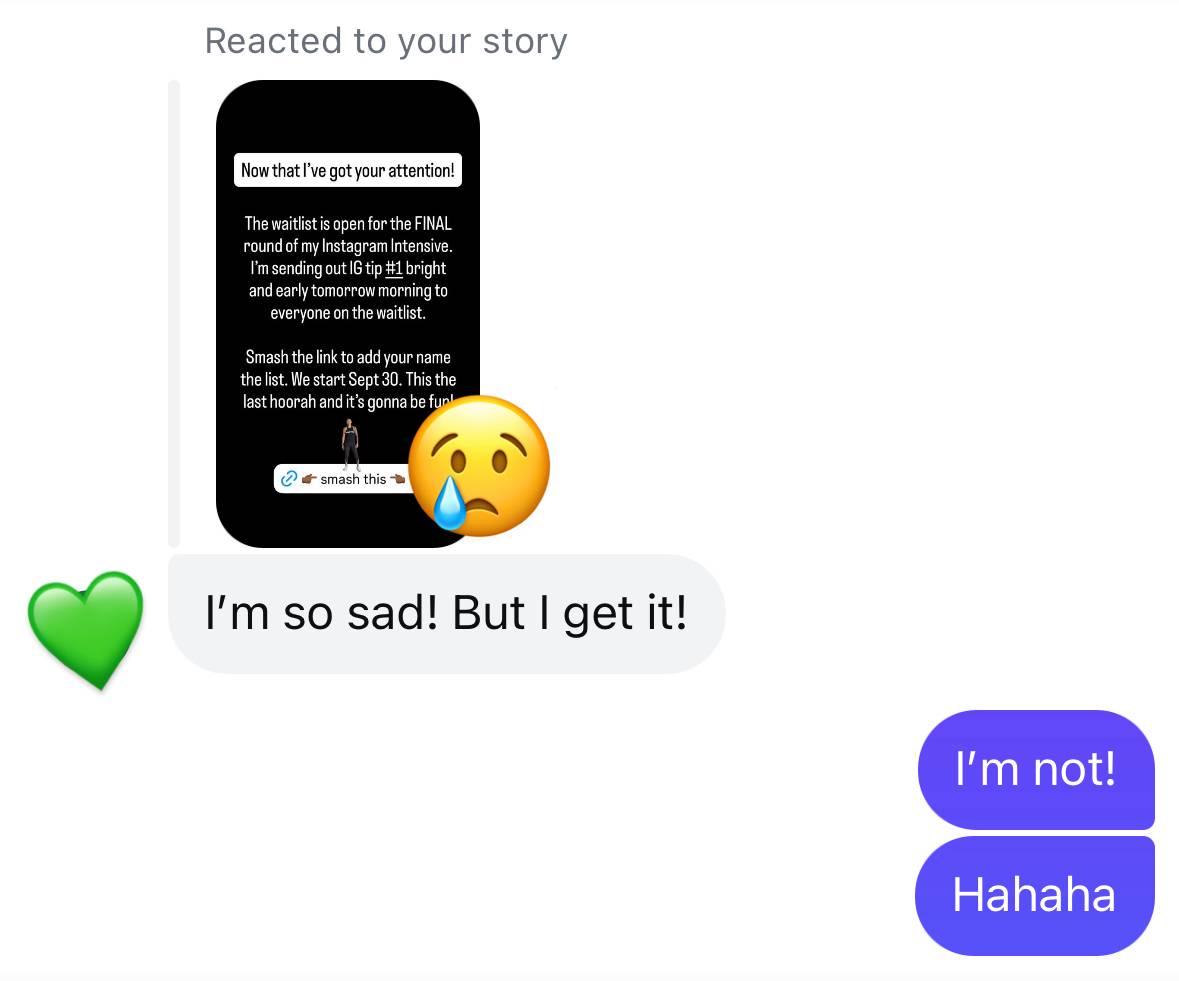This screenshot has width=1179, height=981.
Task: Click the underlined #1 hashtag in the story
Action: click(394, 268)
